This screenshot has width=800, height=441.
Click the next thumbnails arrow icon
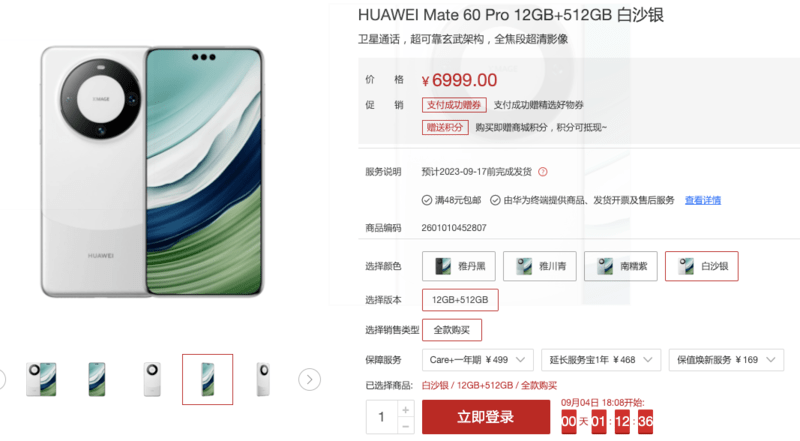tap(309, 379)
